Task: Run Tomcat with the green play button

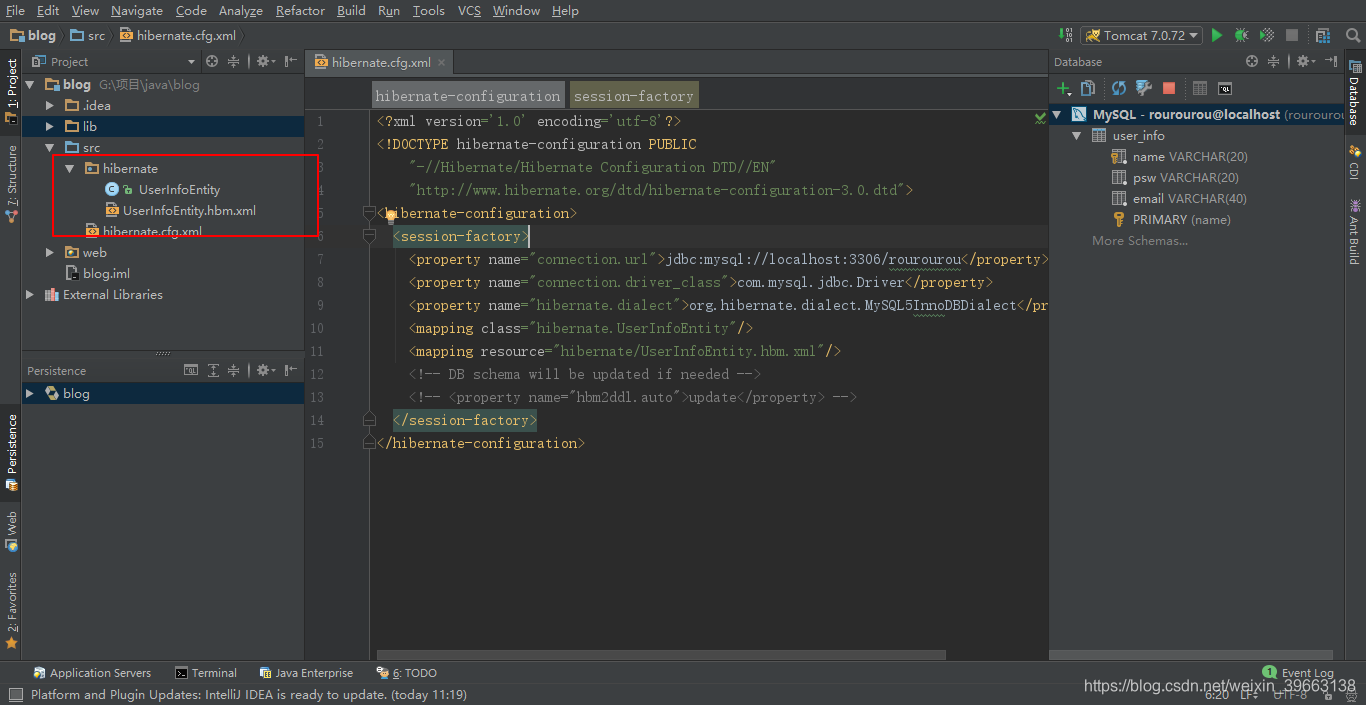Action: [x=1217, y=35]
